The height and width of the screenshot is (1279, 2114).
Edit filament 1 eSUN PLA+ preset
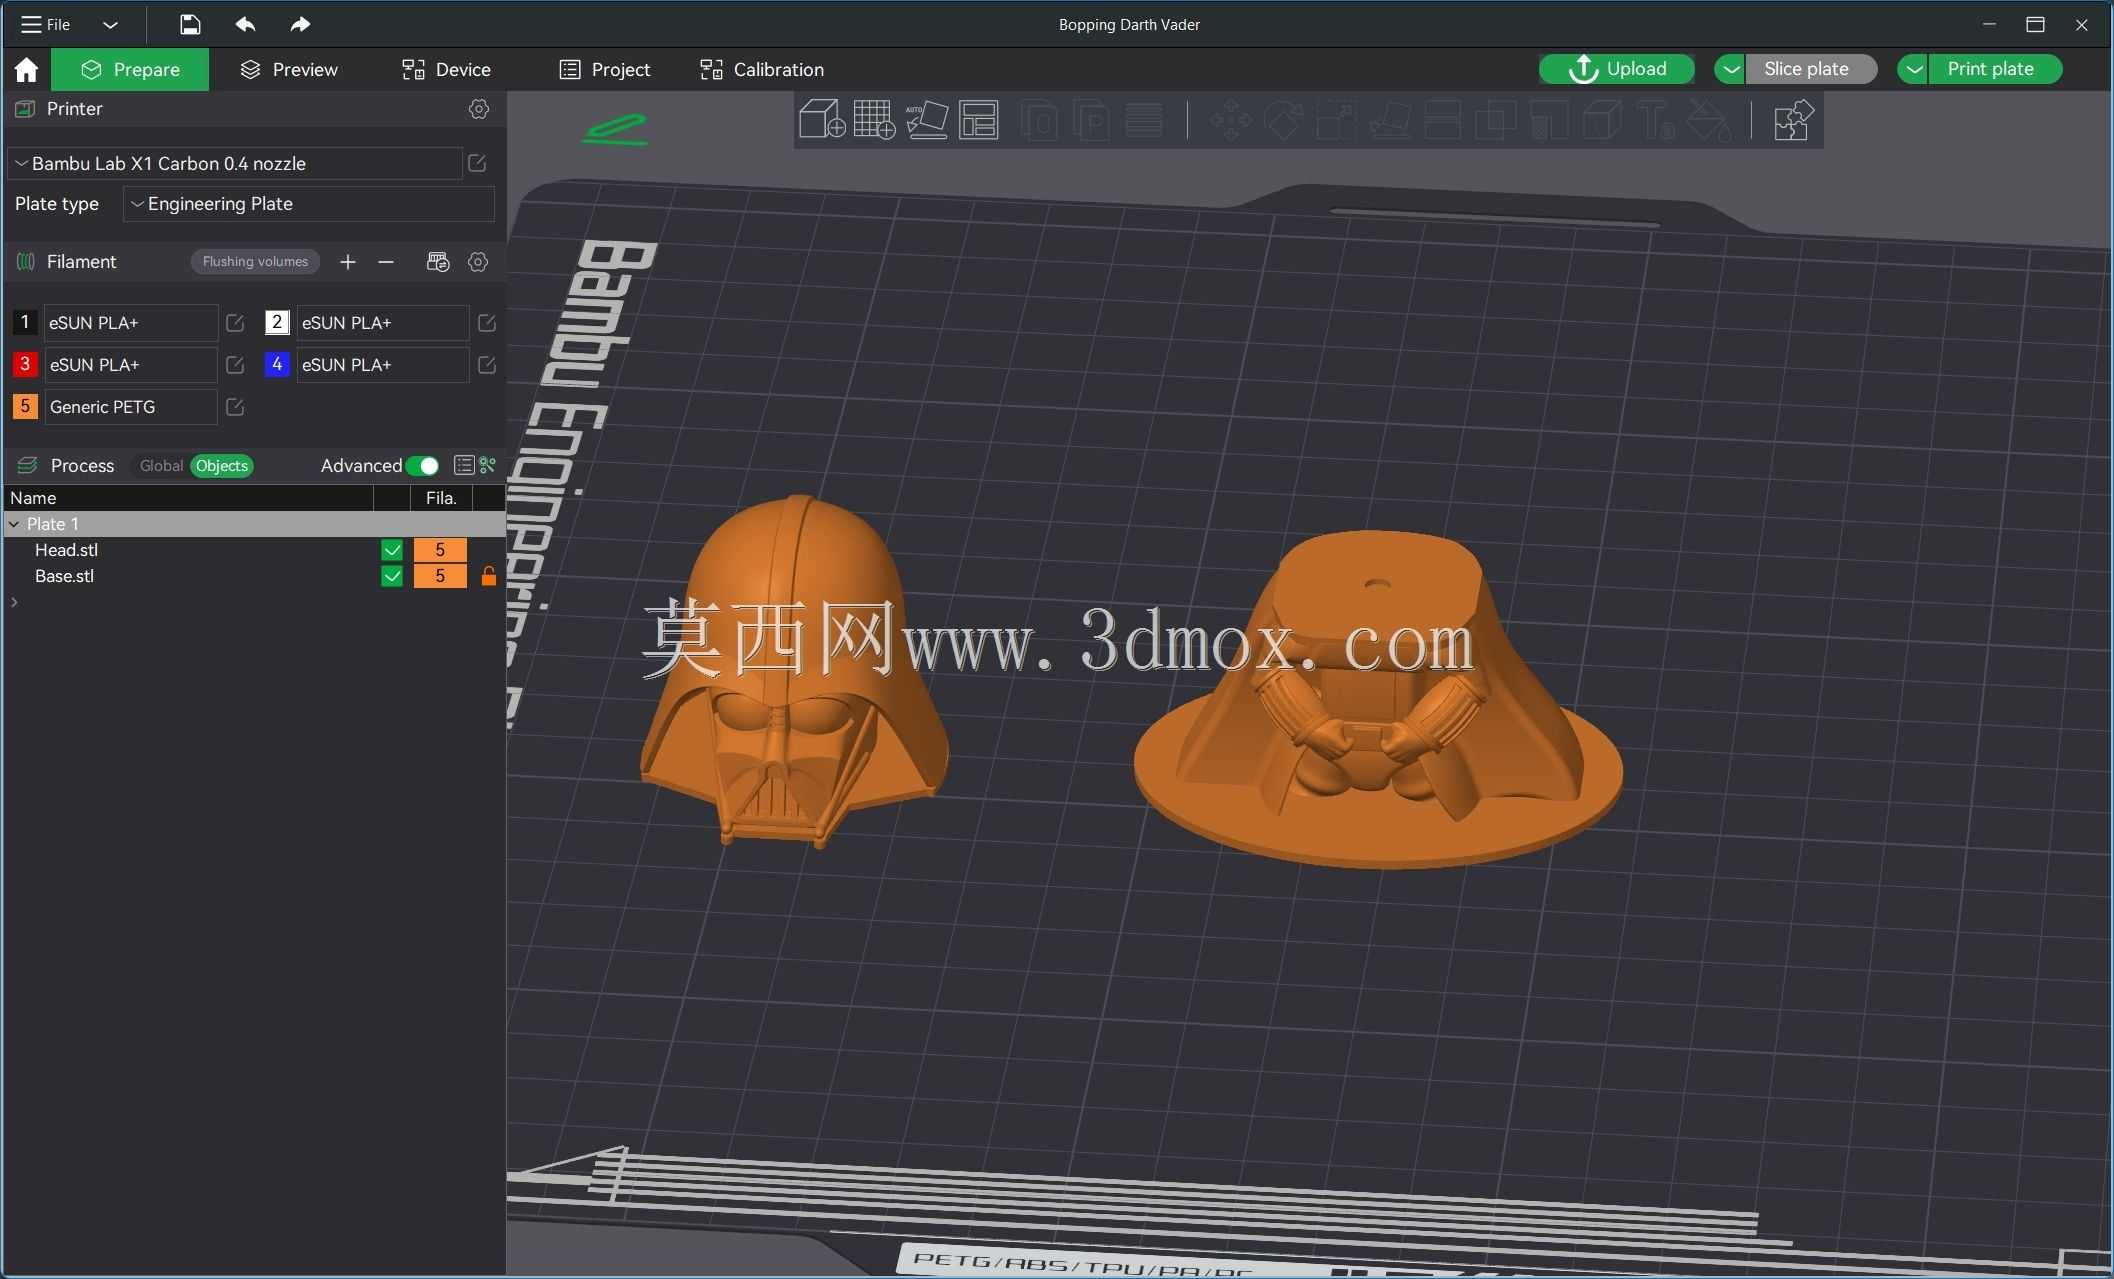235,323
